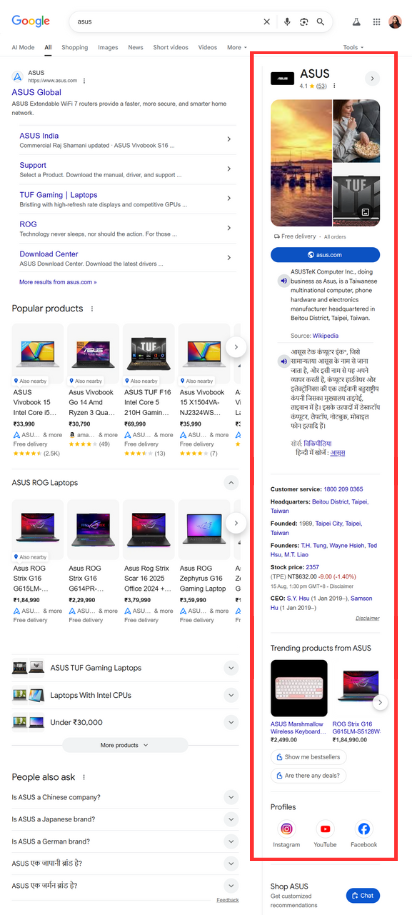Screen dimensions: 412x915
Task: Open Download Center sitelink
Action: (x=48, y=254)
